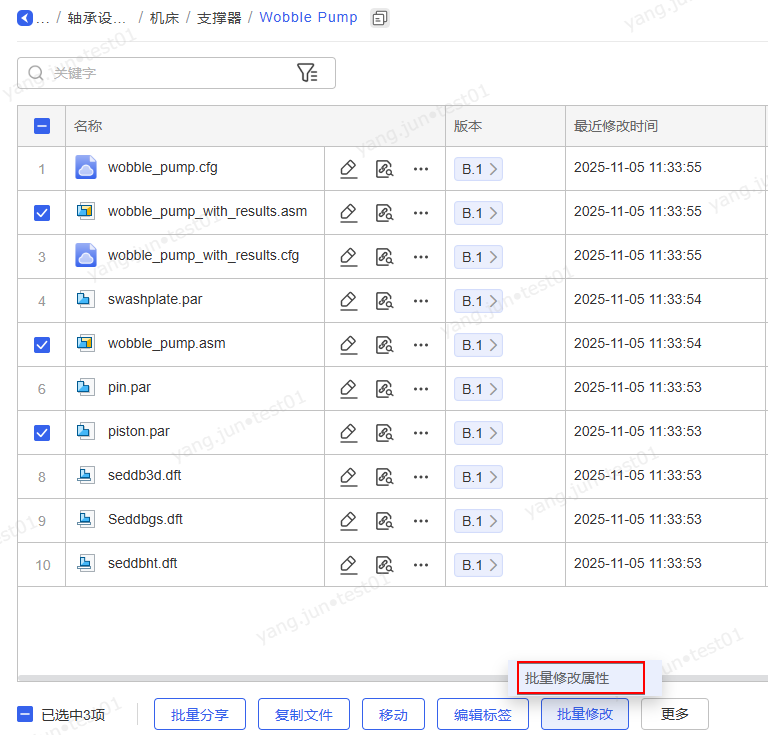The image size is (768, 735).
Task: Click the edit pencil icon for wobble_pump.cfg
Action: point(348,169)
